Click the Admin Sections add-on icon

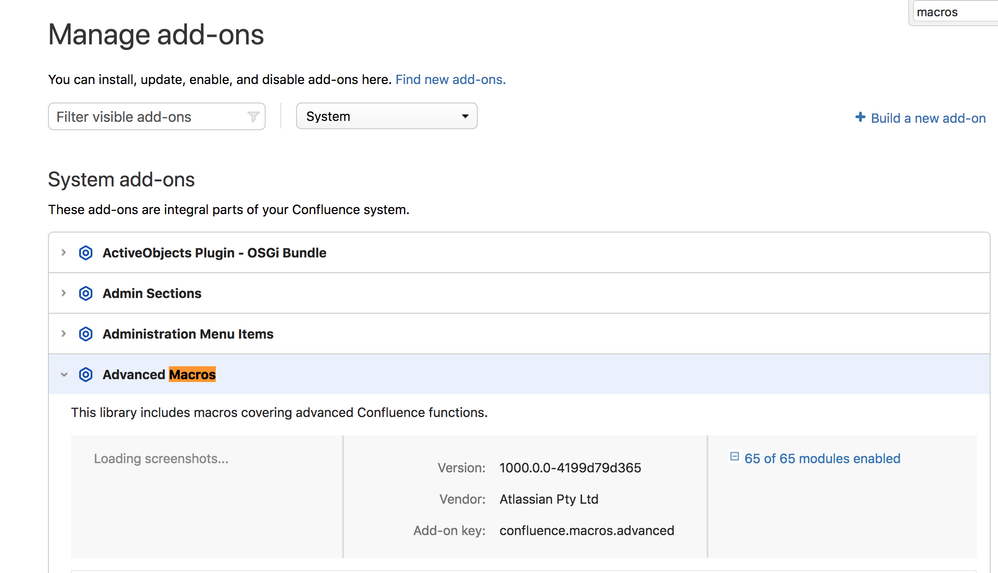point(85,294)
